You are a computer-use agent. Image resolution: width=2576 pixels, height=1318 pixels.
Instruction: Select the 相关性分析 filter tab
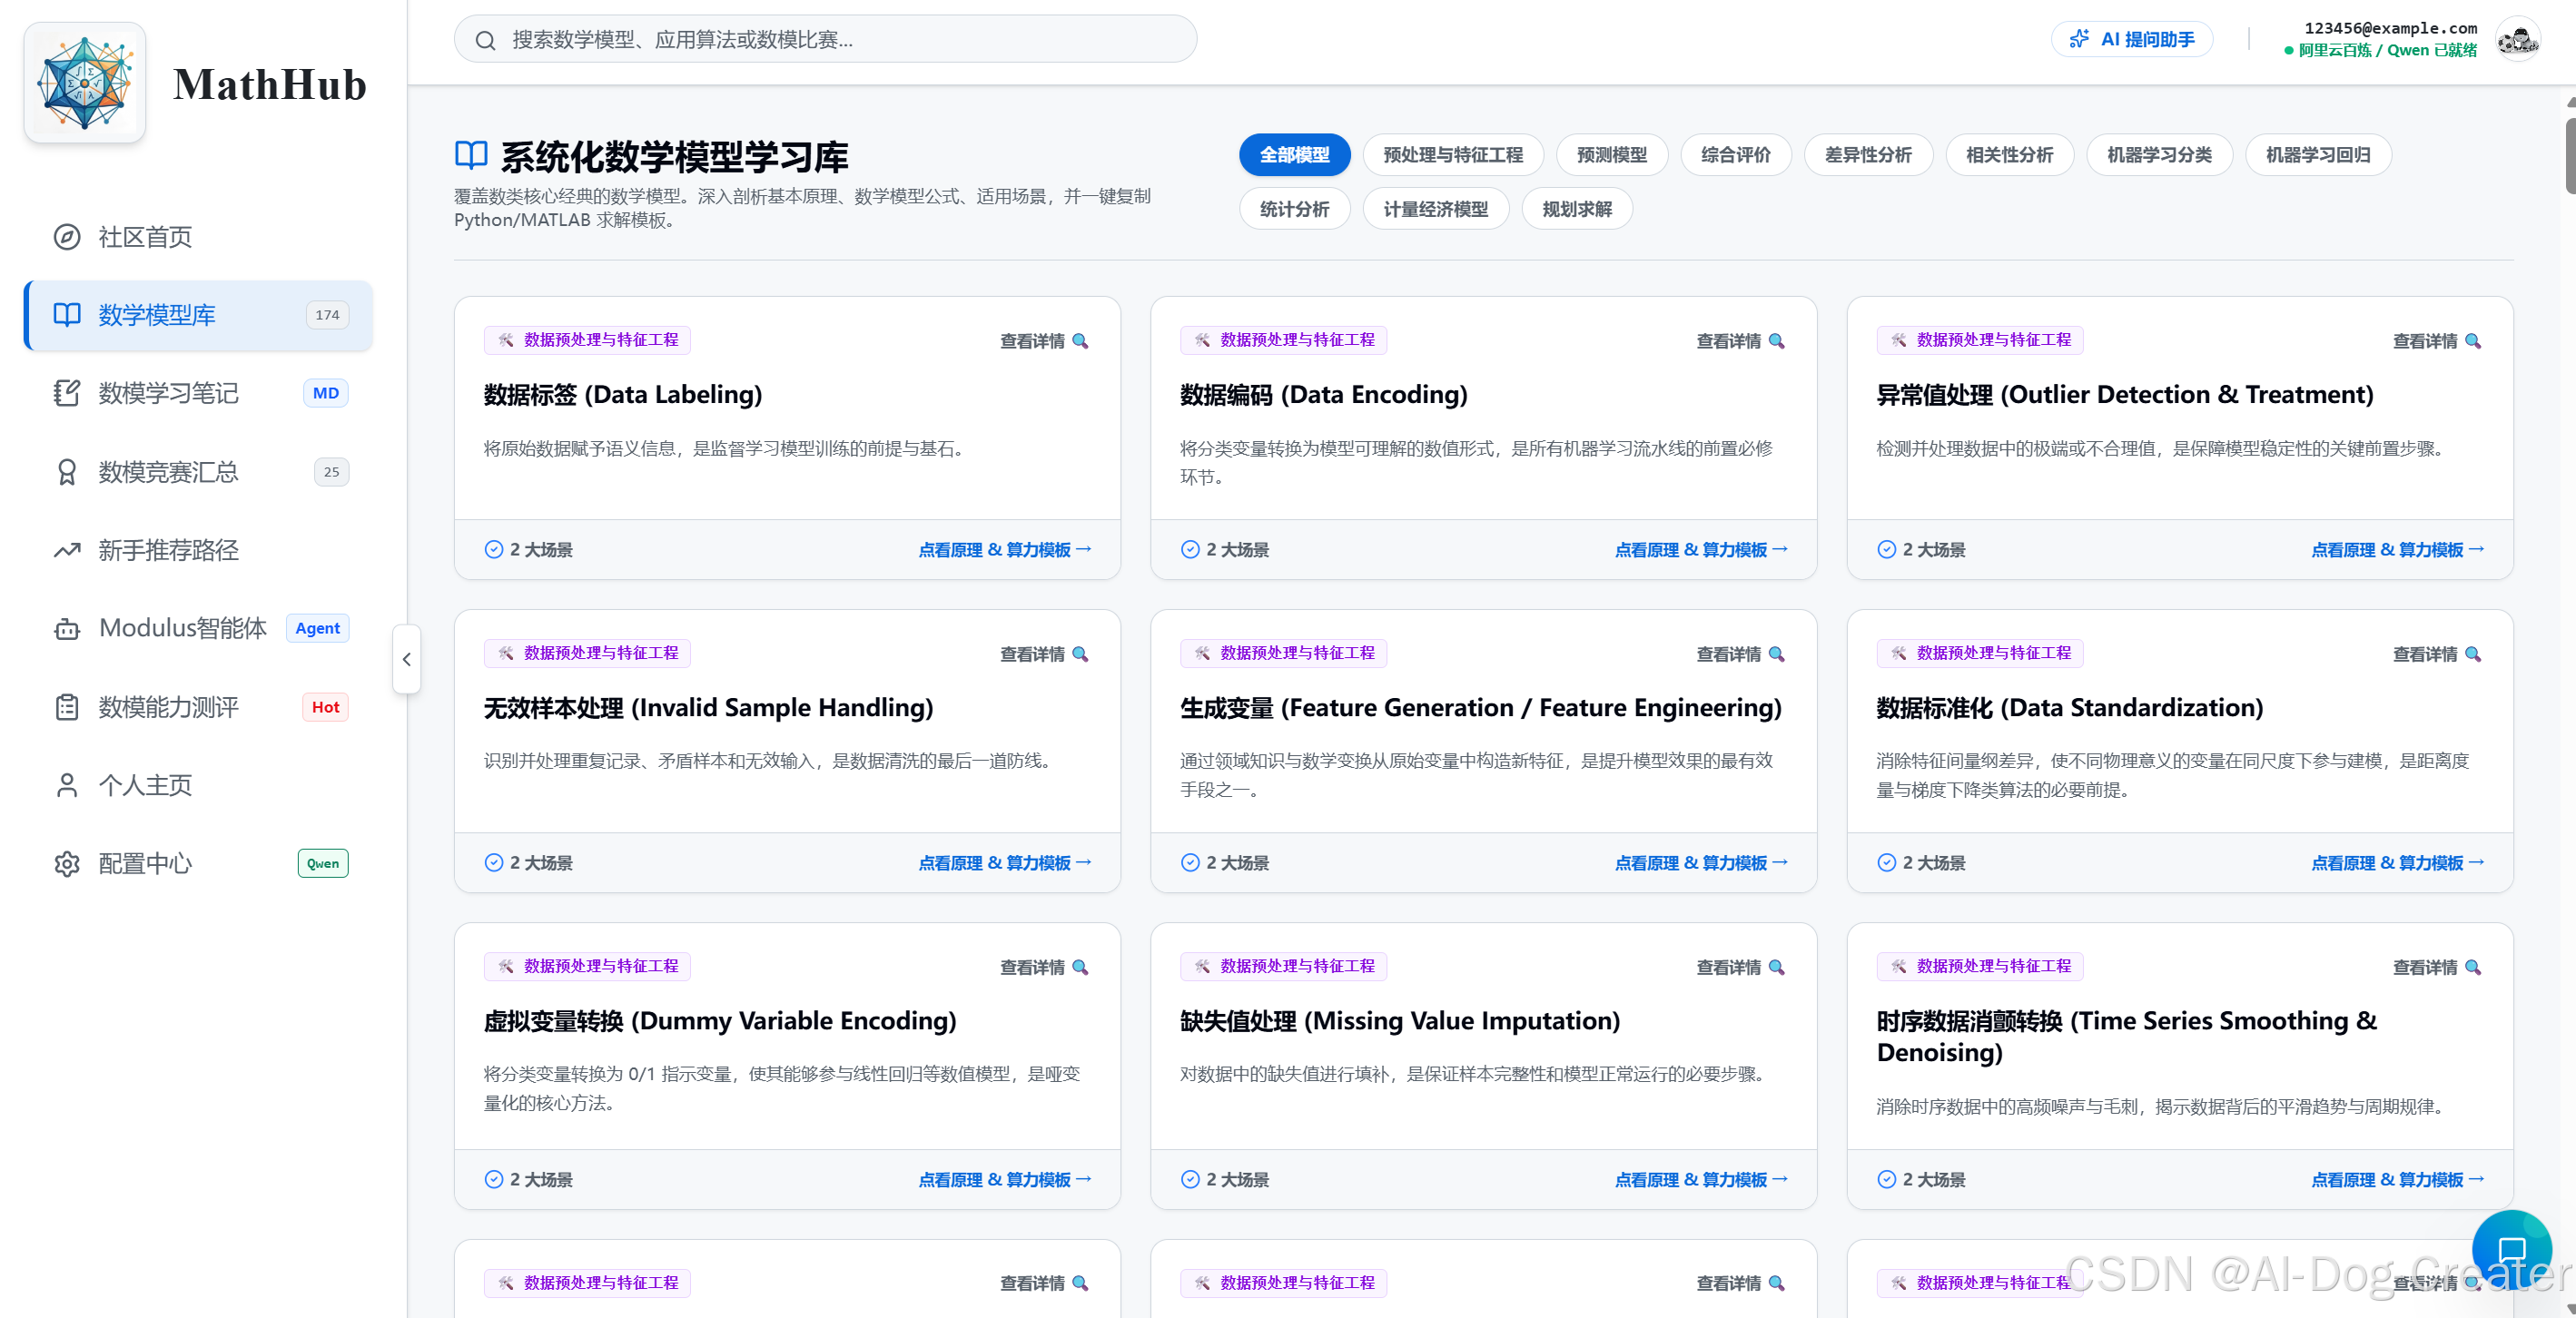coord(2009,155)
